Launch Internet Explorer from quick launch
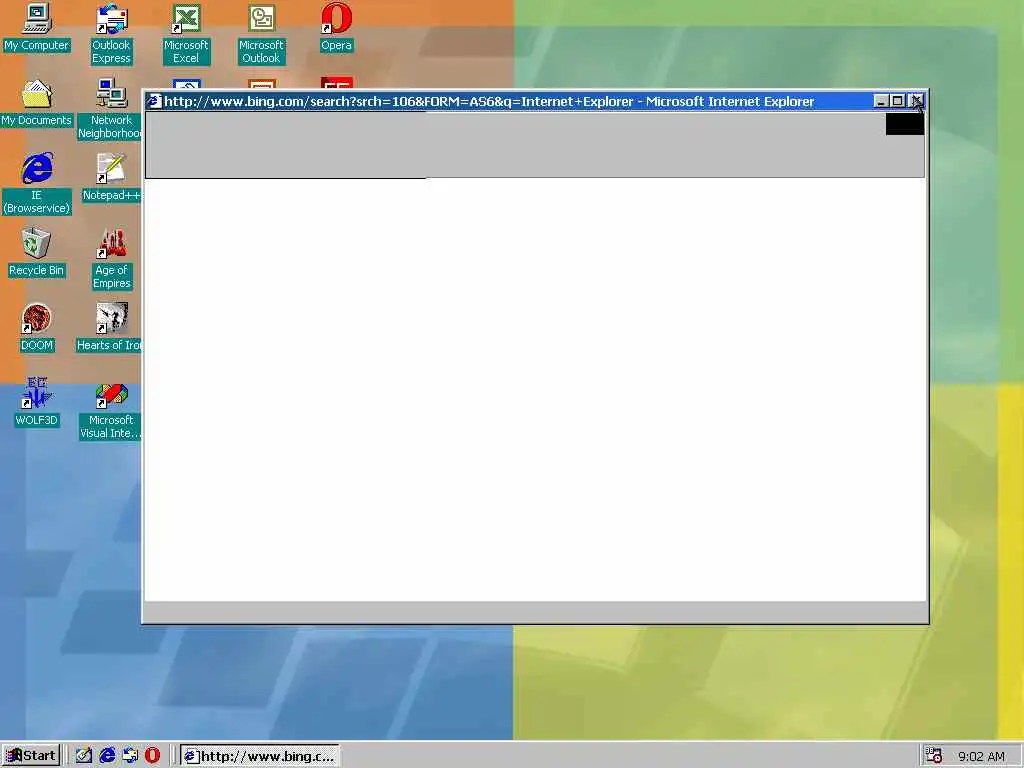Screen dimensions: 1024x768 [107, 756]
